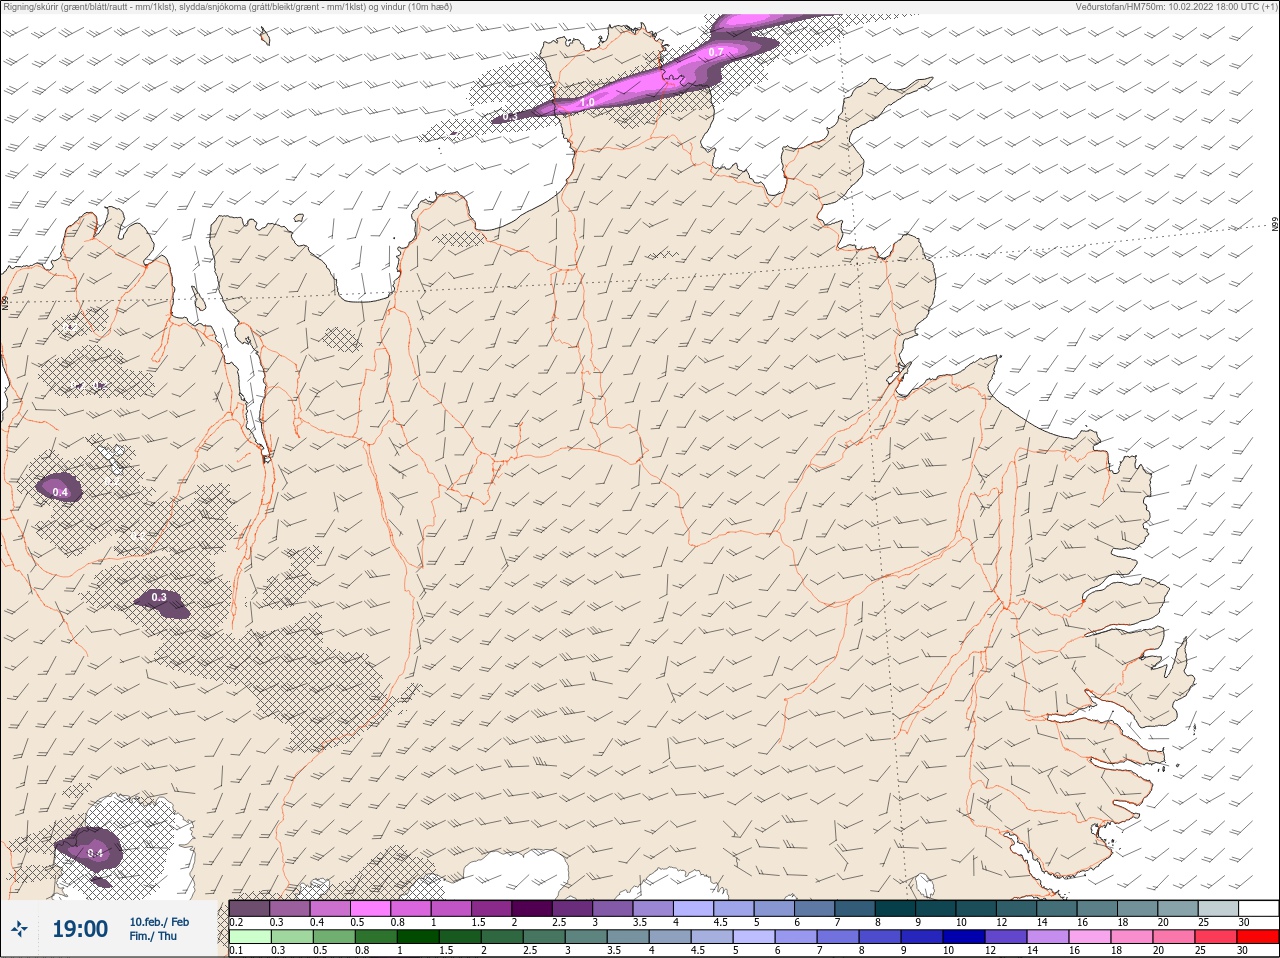Click the darkest purple swatch between 2 and 2.5
Image resolution: width=1280 pixels, height=958 pixels.
[532, 908]
